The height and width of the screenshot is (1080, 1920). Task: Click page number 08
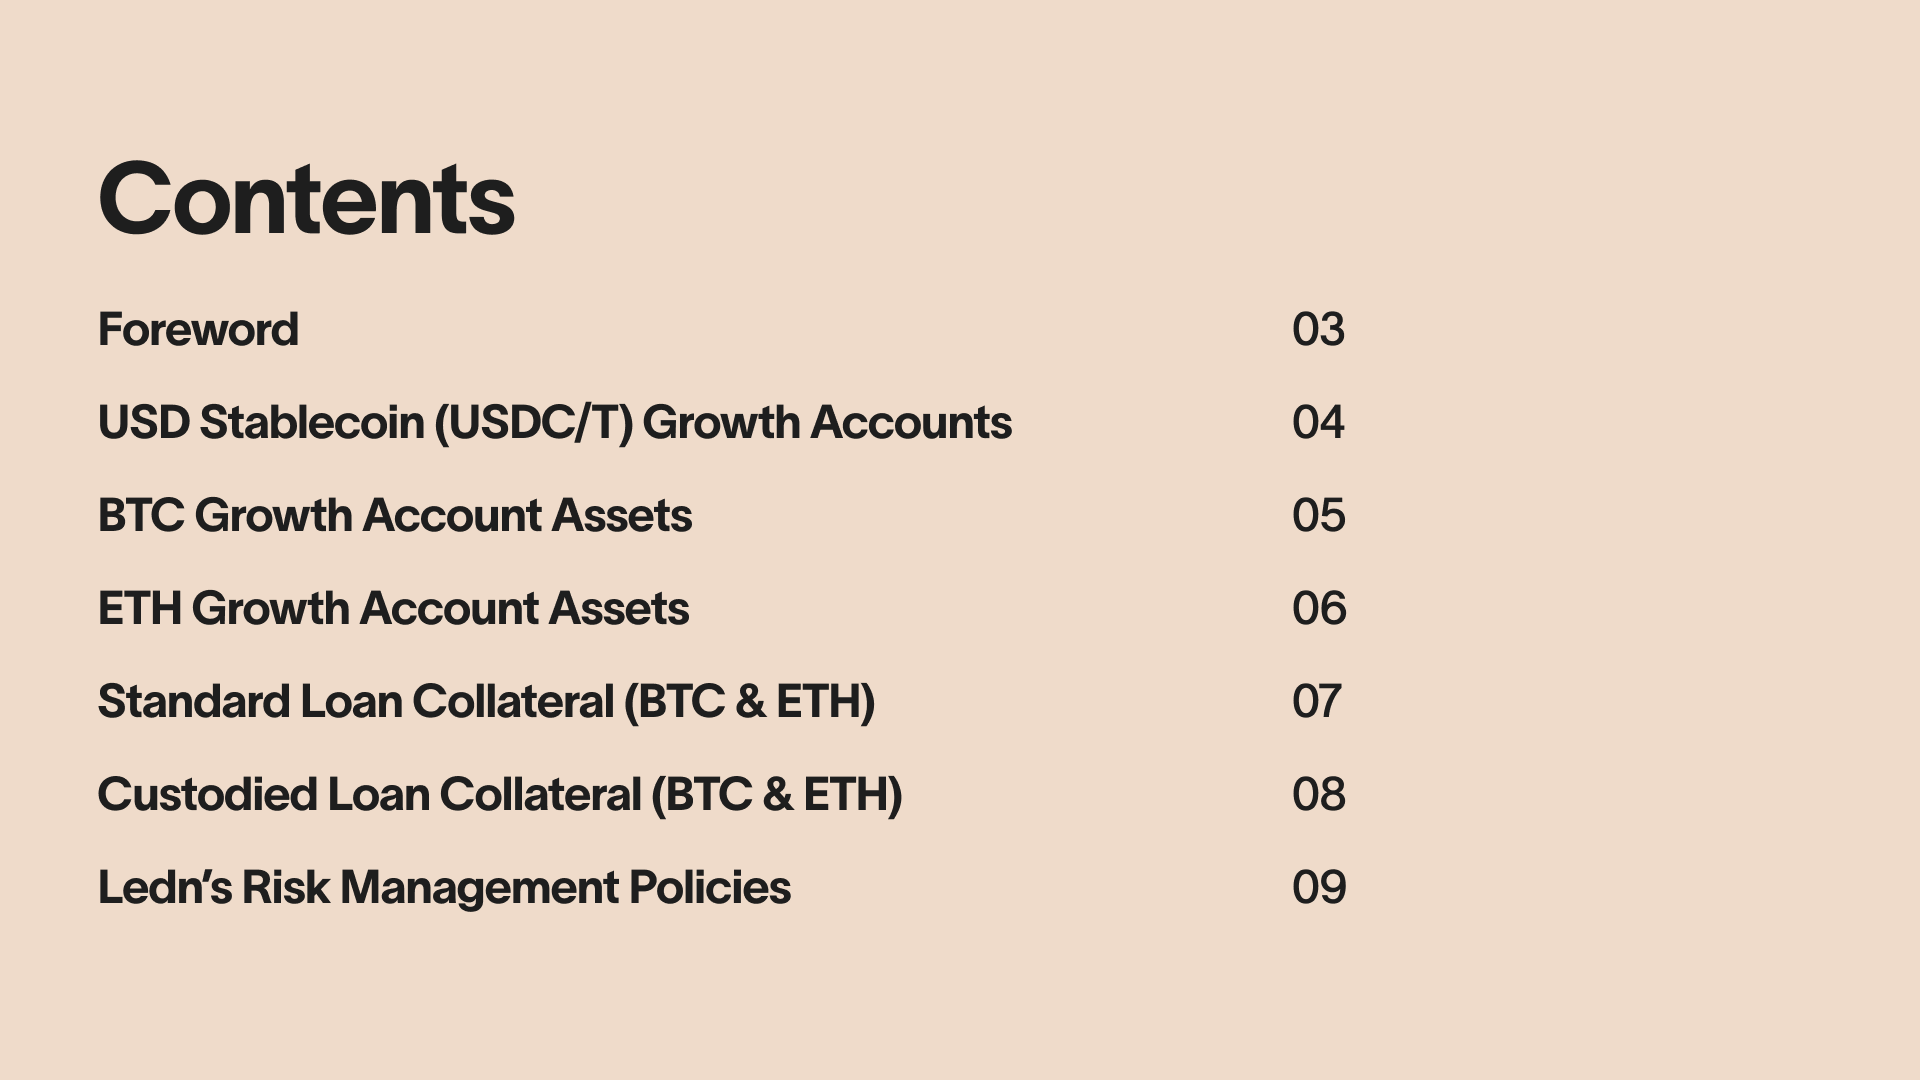(1319, 795)
